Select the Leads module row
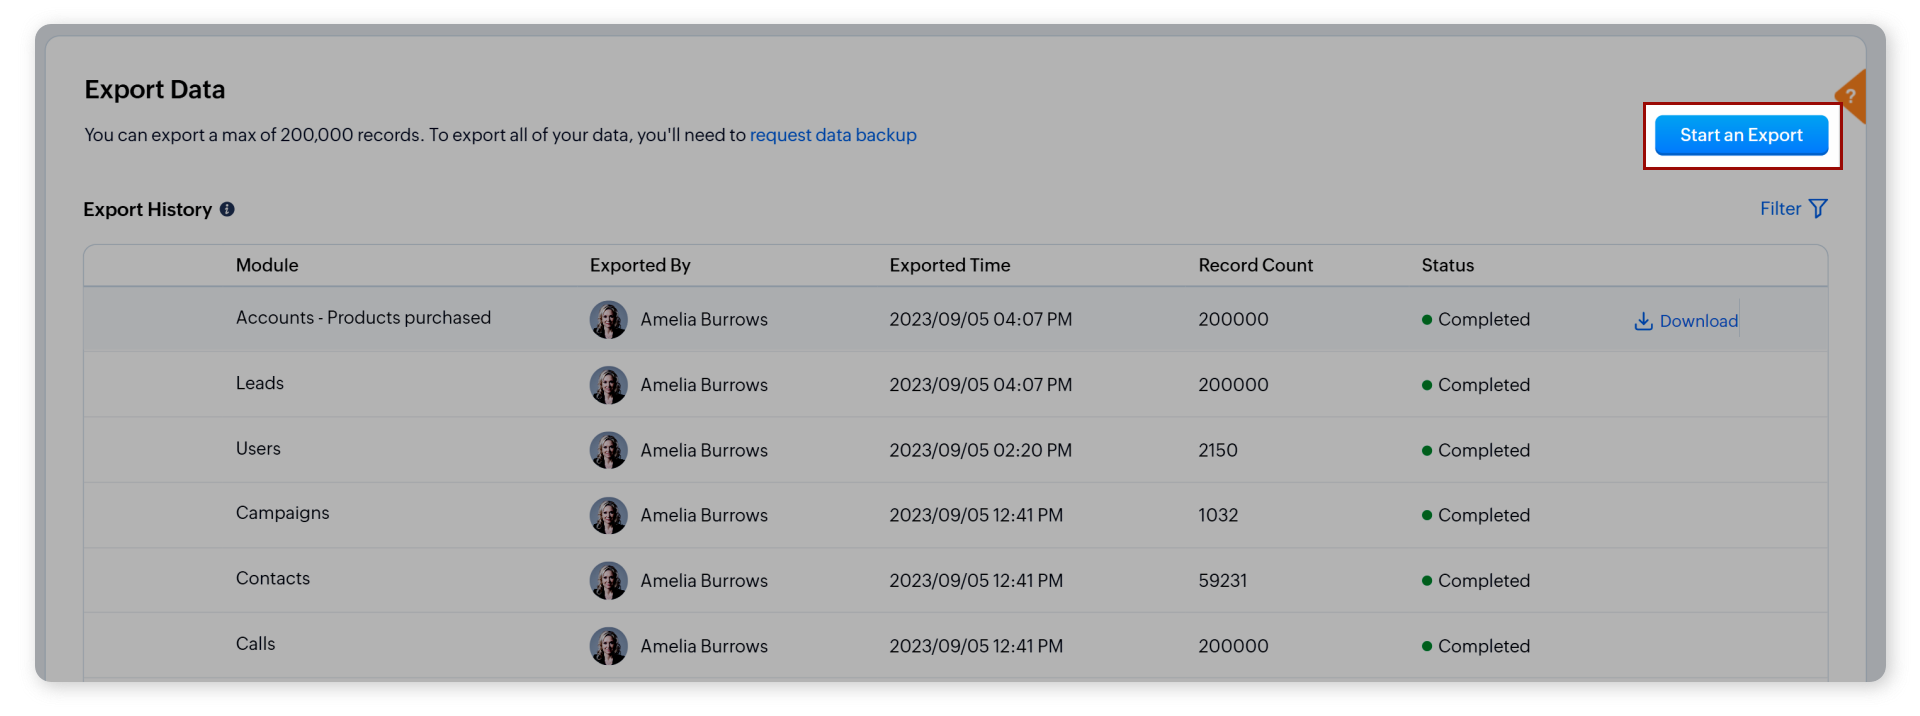 (260, 384)
